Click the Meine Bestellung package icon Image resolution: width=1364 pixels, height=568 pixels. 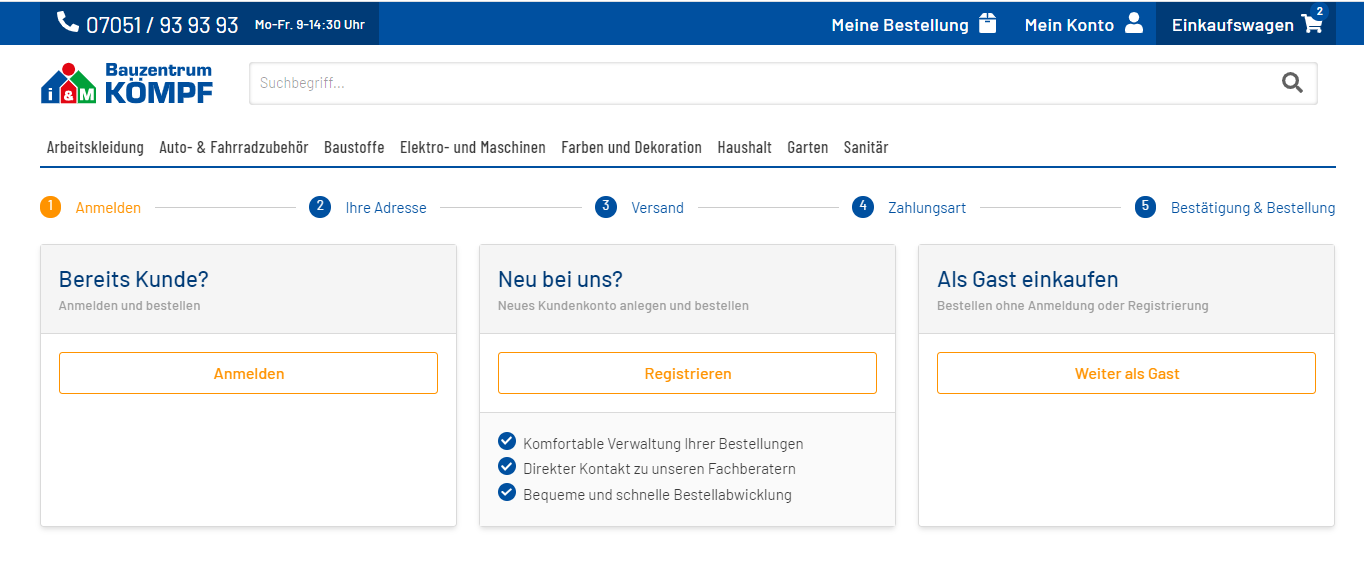[987, 23]
